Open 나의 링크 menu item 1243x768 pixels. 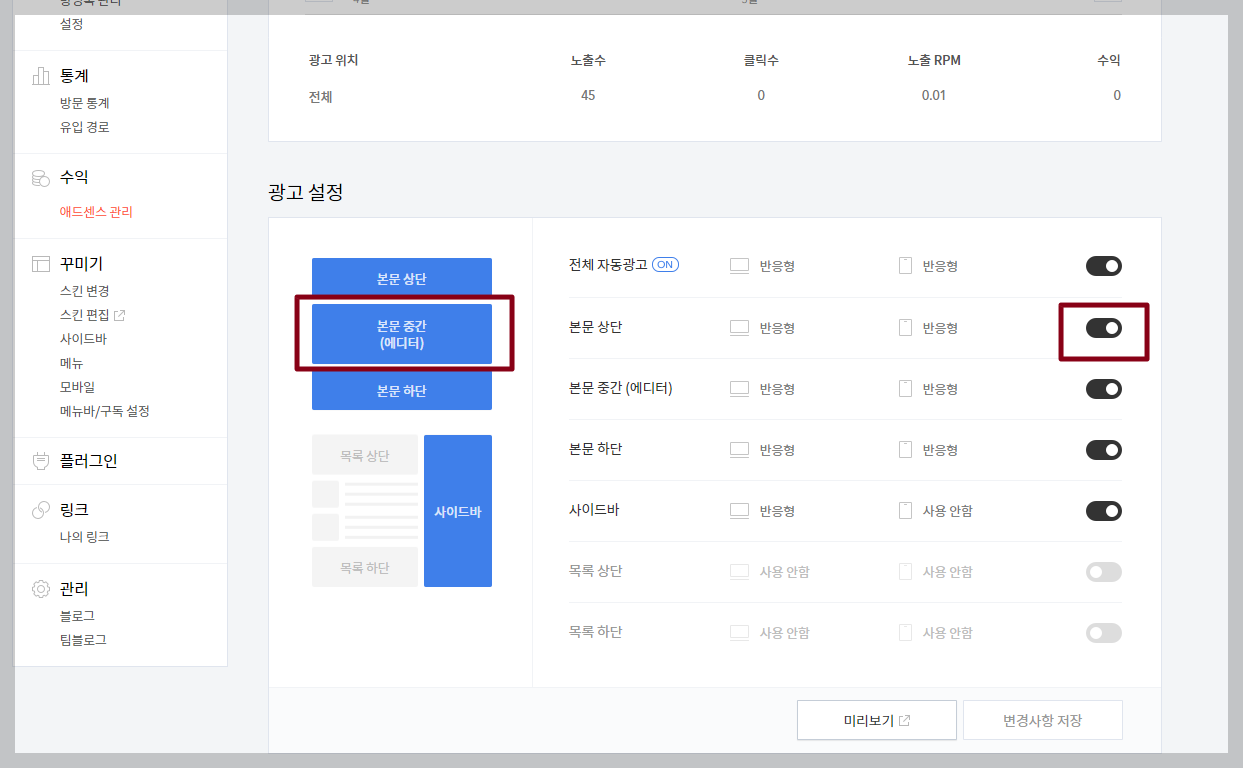pos(85,537)
